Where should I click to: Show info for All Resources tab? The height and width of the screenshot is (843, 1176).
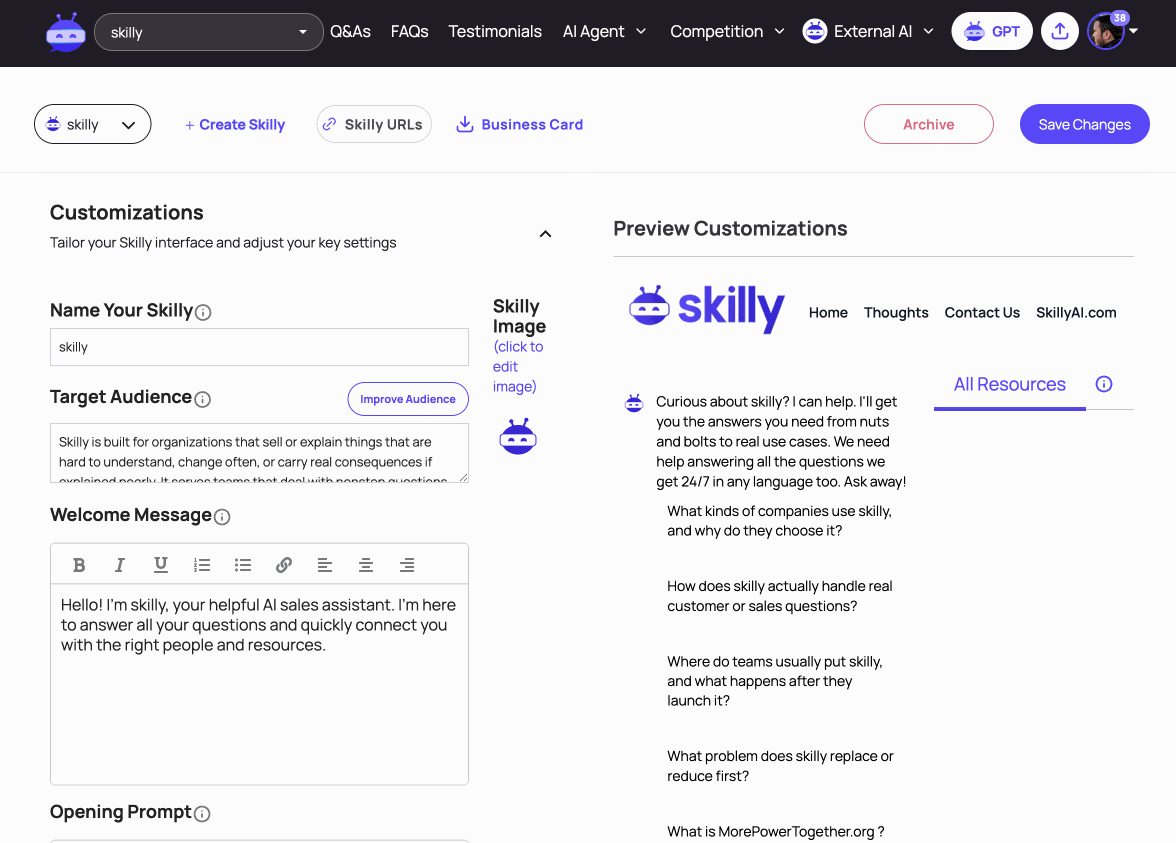(x=1103, y=384)
